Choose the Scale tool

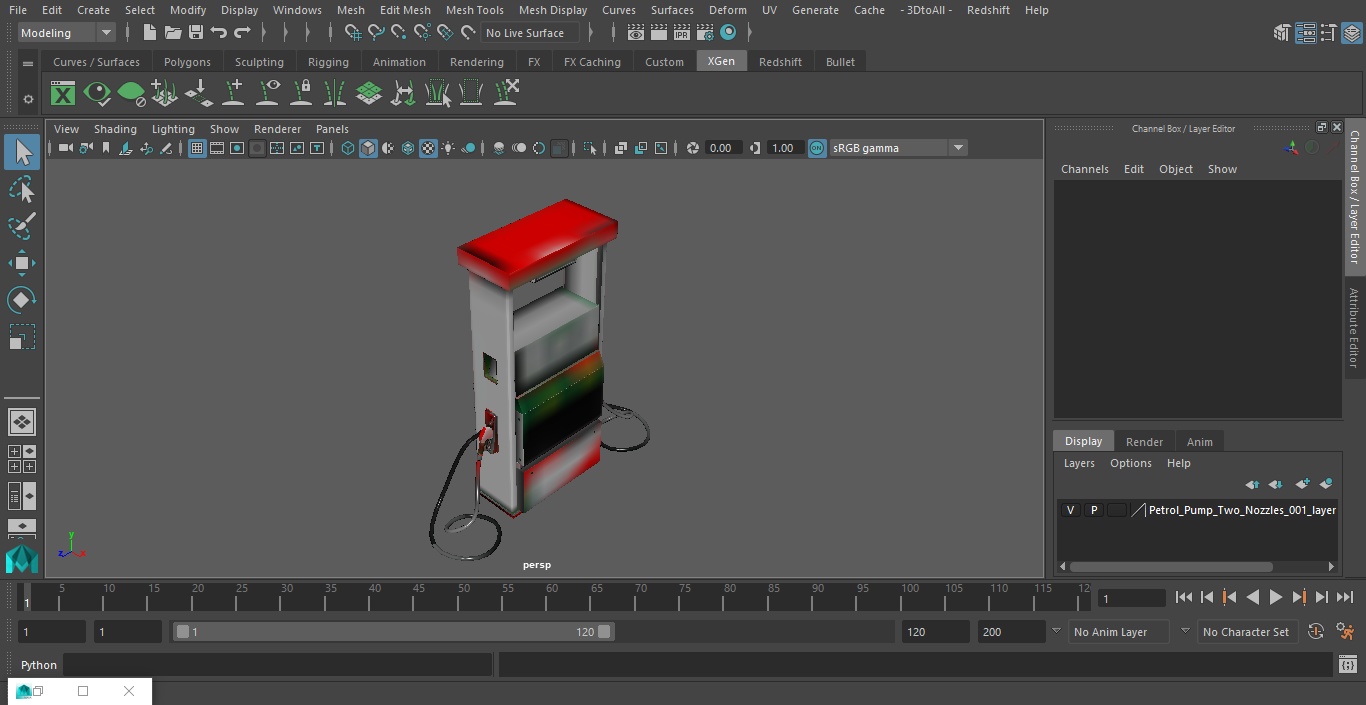[x=21, y=337]
